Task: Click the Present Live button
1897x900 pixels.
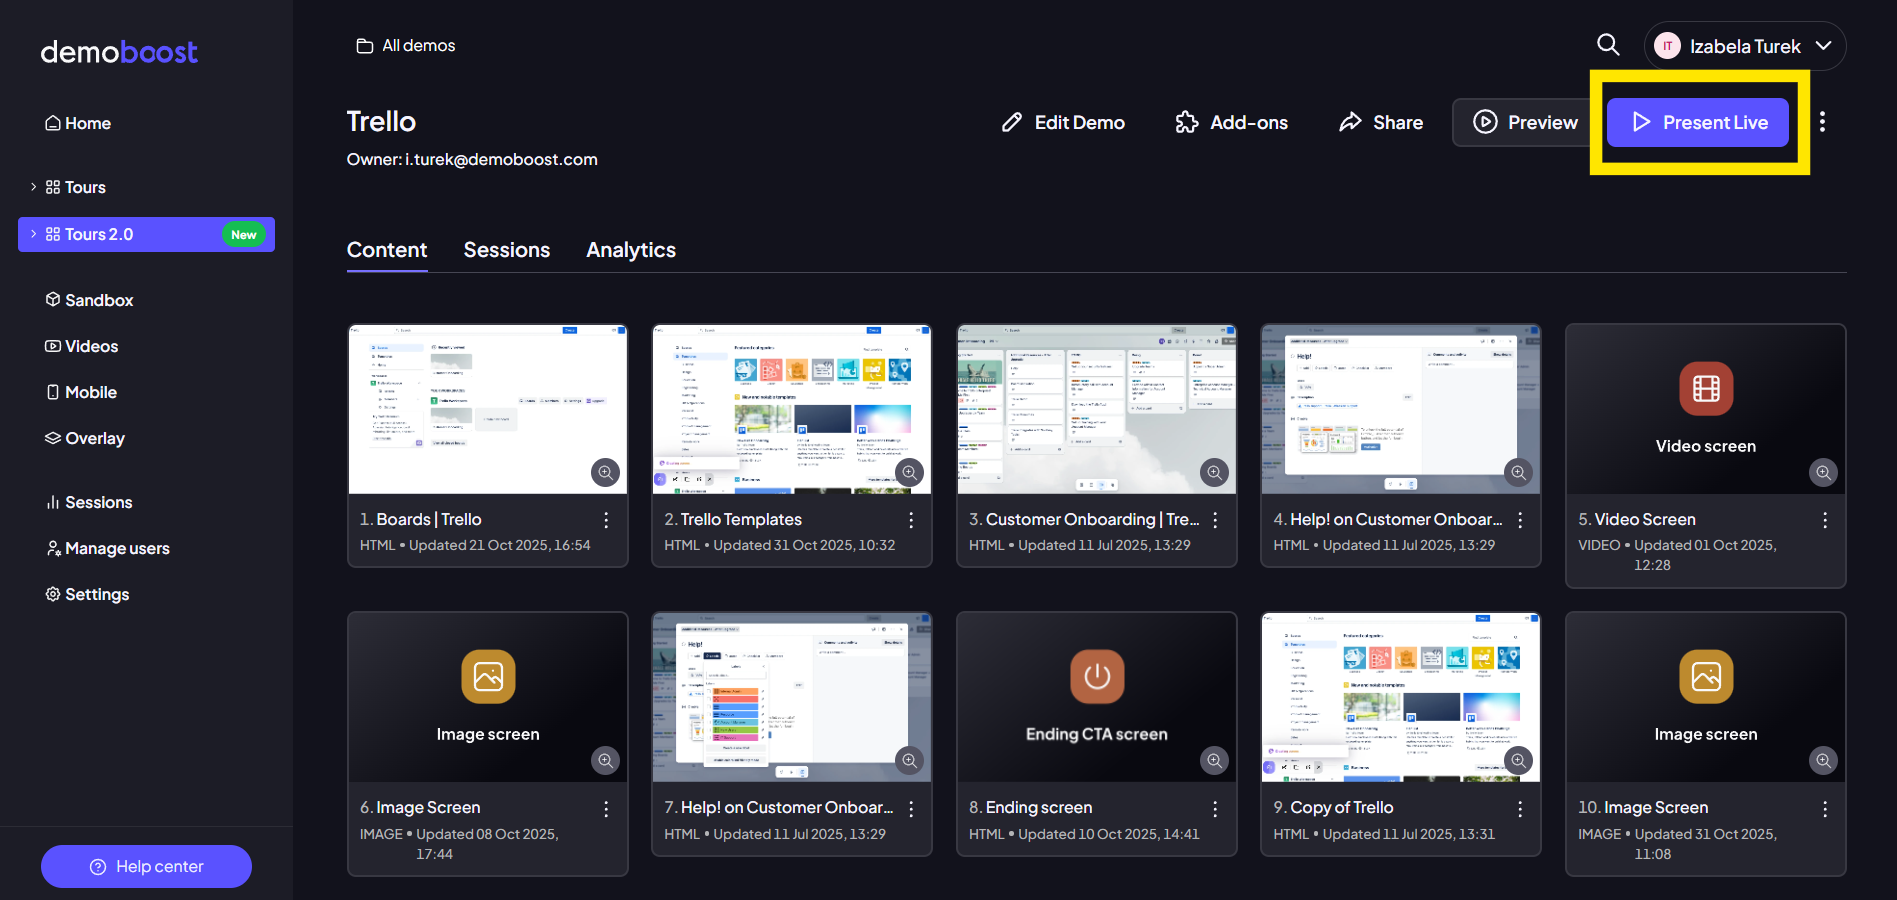Action: 1698,122
